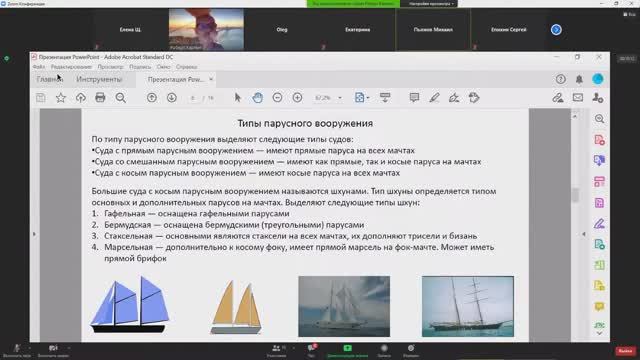
Task: Expand the fit page options dropdown arrow
Action: click(x=368, y=98)
